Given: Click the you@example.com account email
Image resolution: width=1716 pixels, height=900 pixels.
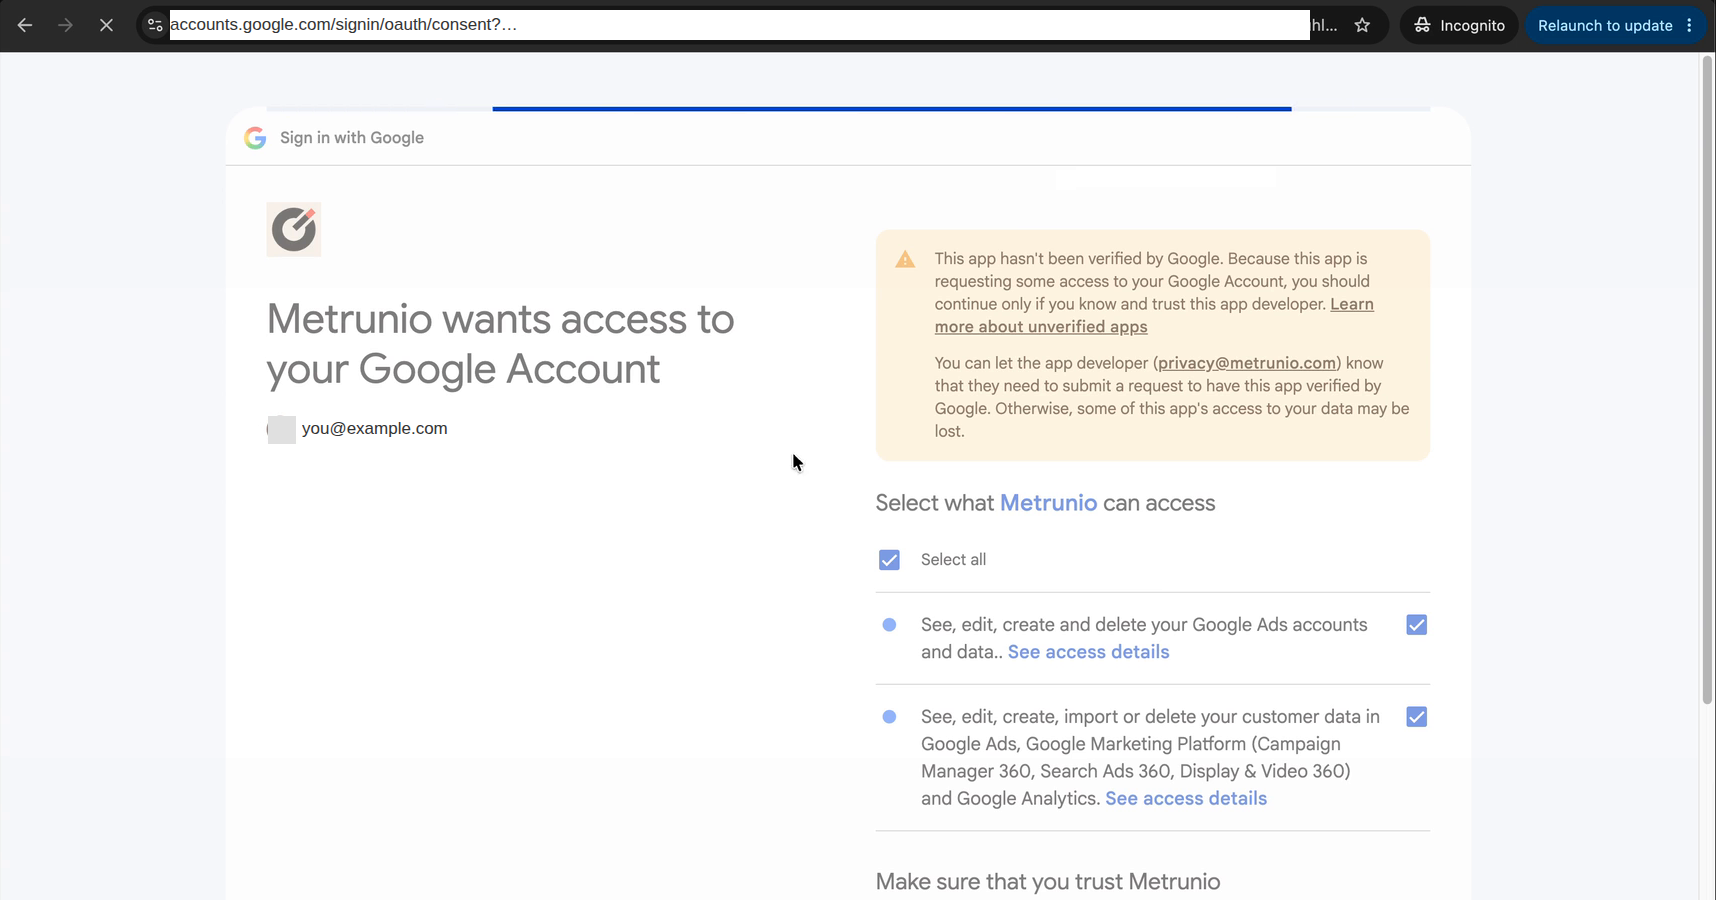Looking at the screenshot, I should (x=375, y=428).
